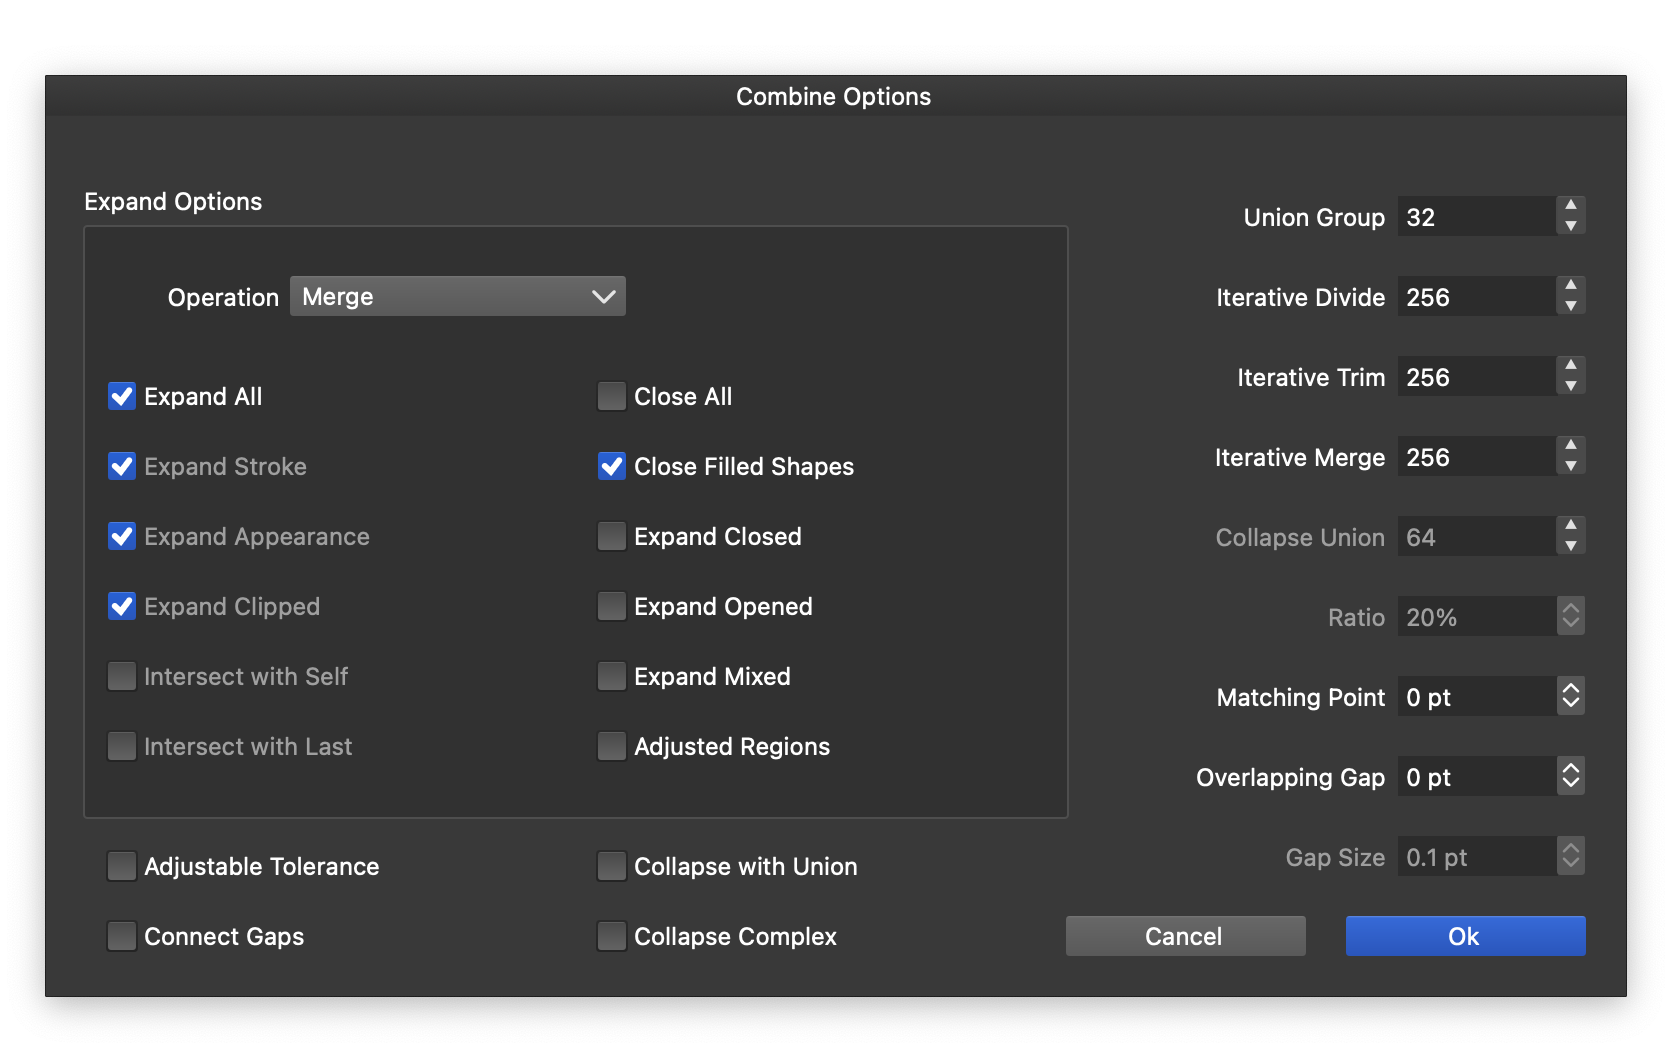Enable the Expand Opened option
The image size is (1672, 1050).
click(611, 607)
